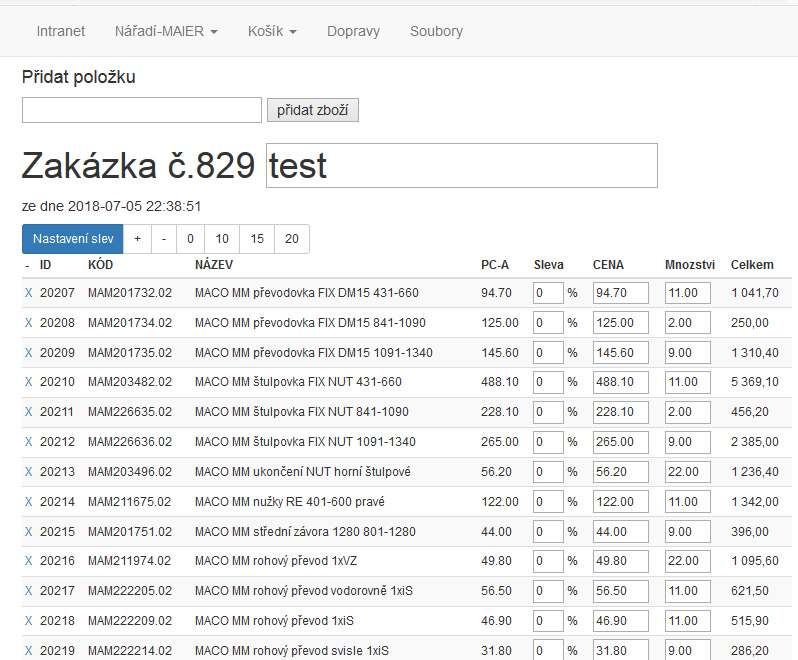Go to the Dopravy page

coord(353,31)
